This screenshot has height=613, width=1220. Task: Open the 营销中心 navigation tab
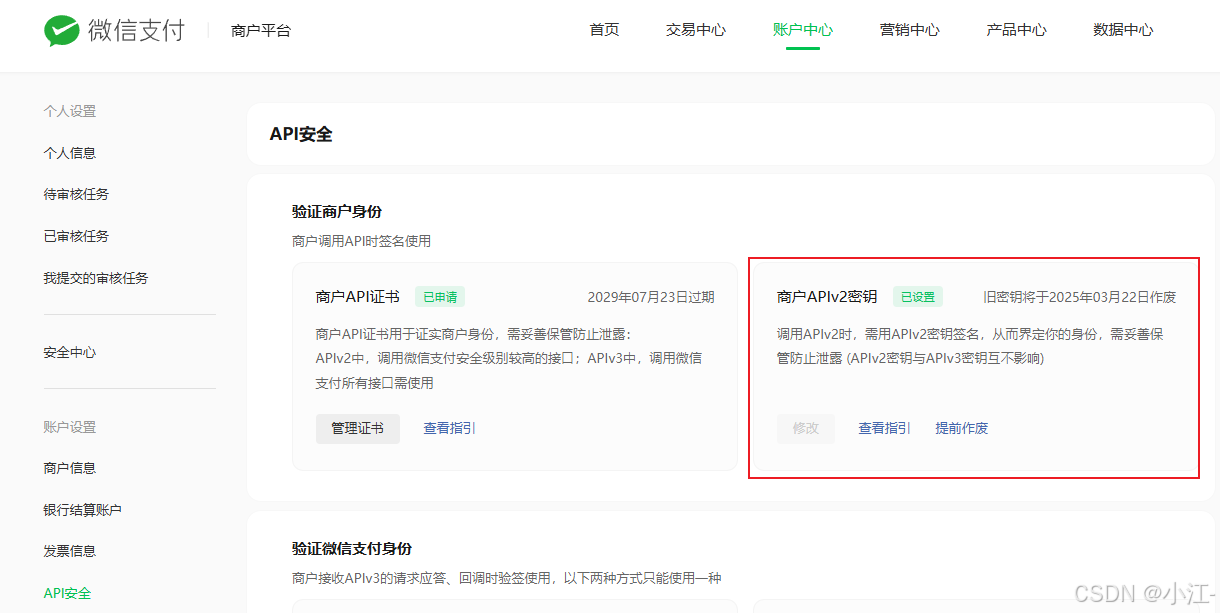point(910,30)
